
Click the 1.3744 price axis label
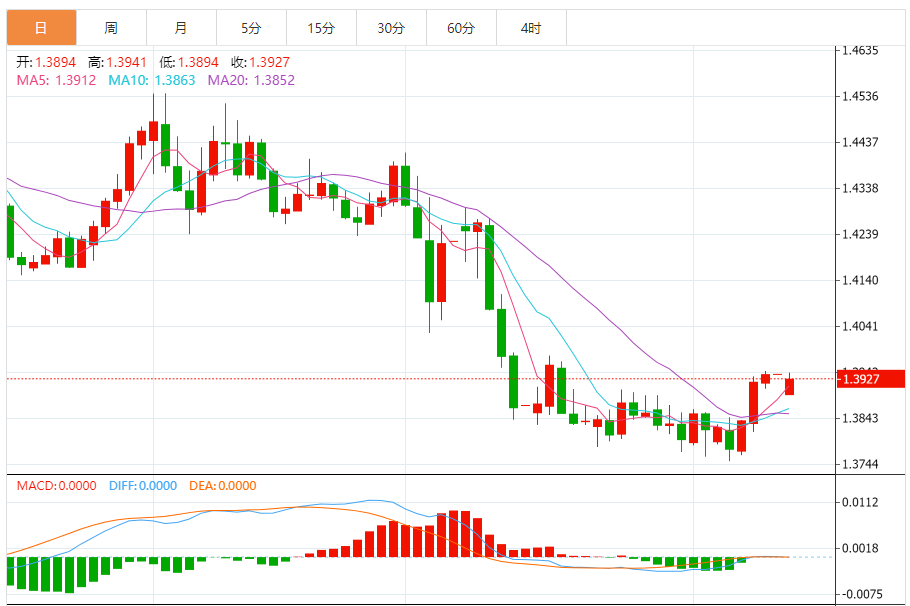coord(860,464)
